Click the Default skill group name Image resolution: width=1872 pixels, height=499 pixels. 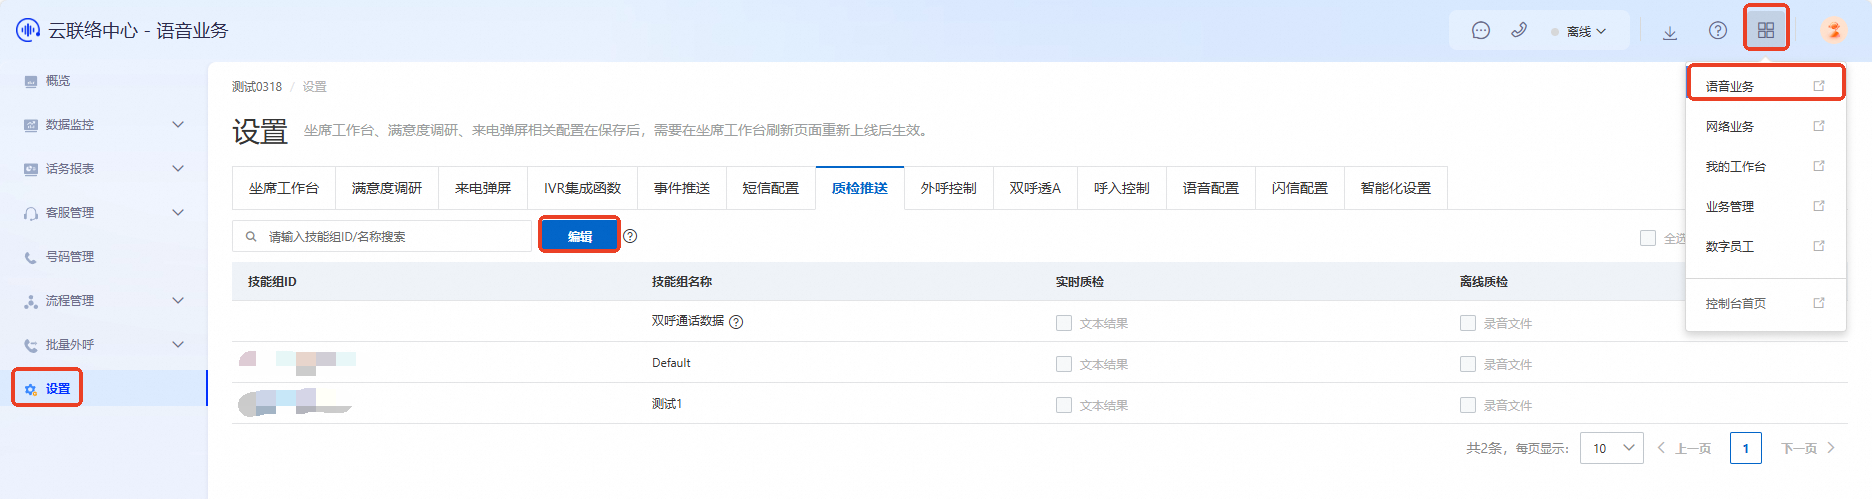tap(671, 363)
